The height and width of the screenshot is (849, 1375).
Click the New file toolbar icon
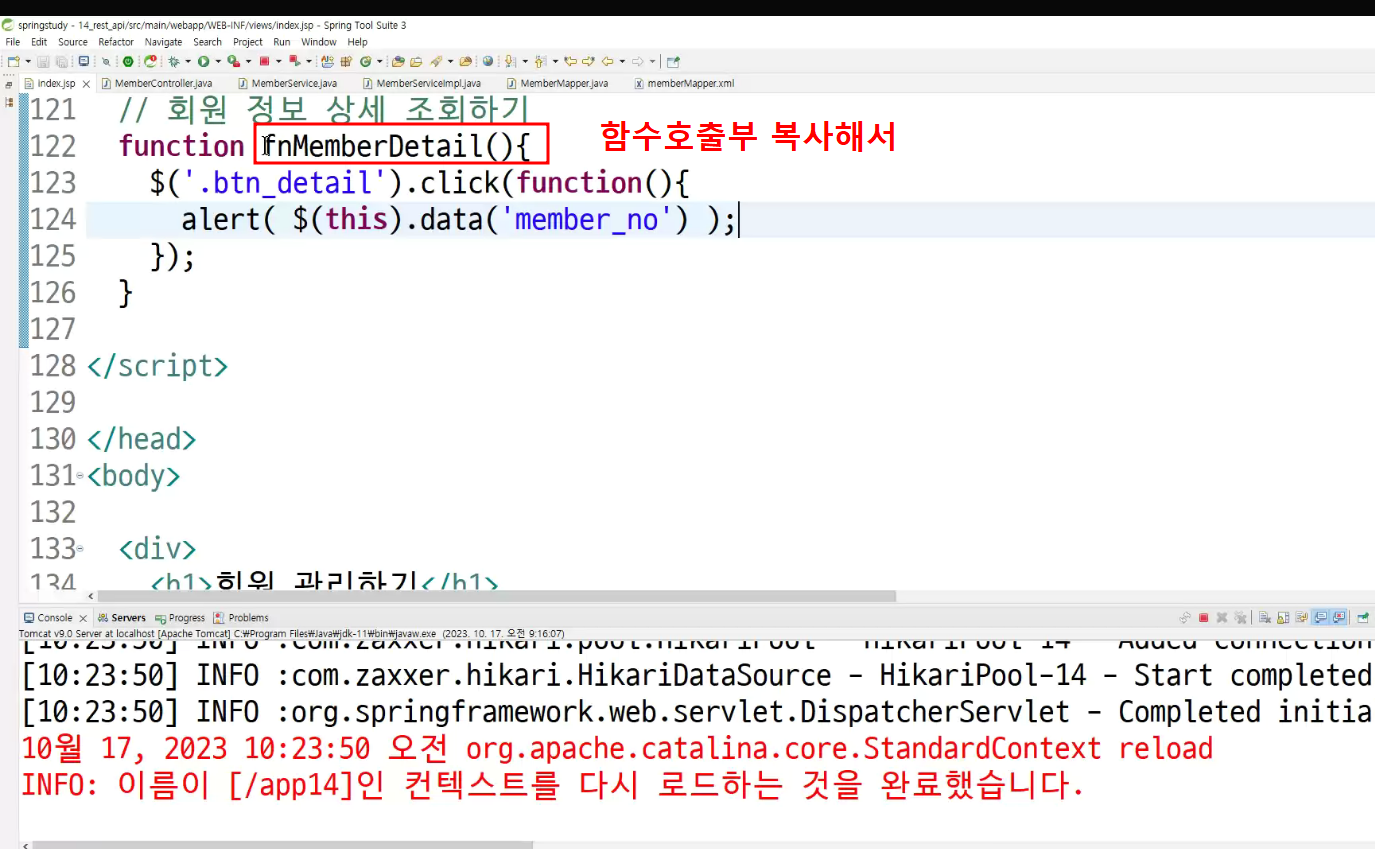tap(13, 61)
